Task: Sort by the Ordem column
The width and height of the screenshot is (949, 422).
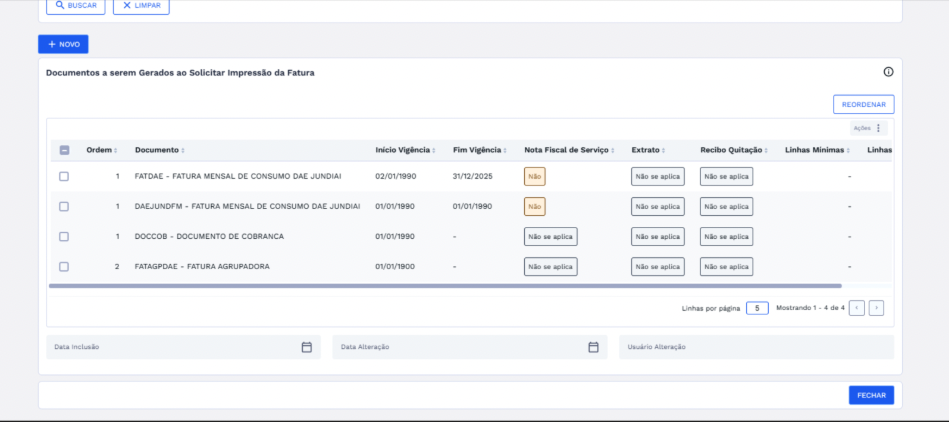Action: [101, 150]
